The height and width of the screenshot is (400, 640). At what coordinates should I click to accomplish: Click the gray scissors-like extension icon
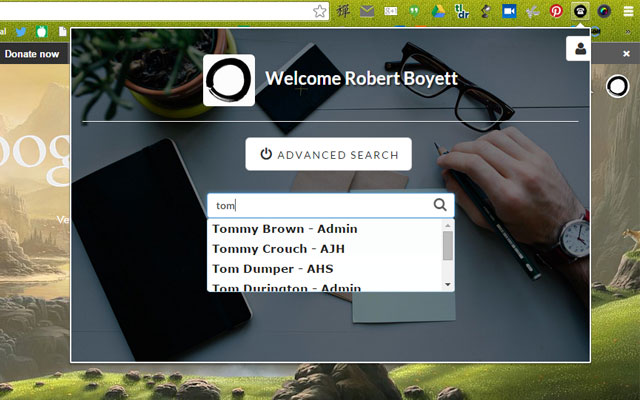pos(533,11)
